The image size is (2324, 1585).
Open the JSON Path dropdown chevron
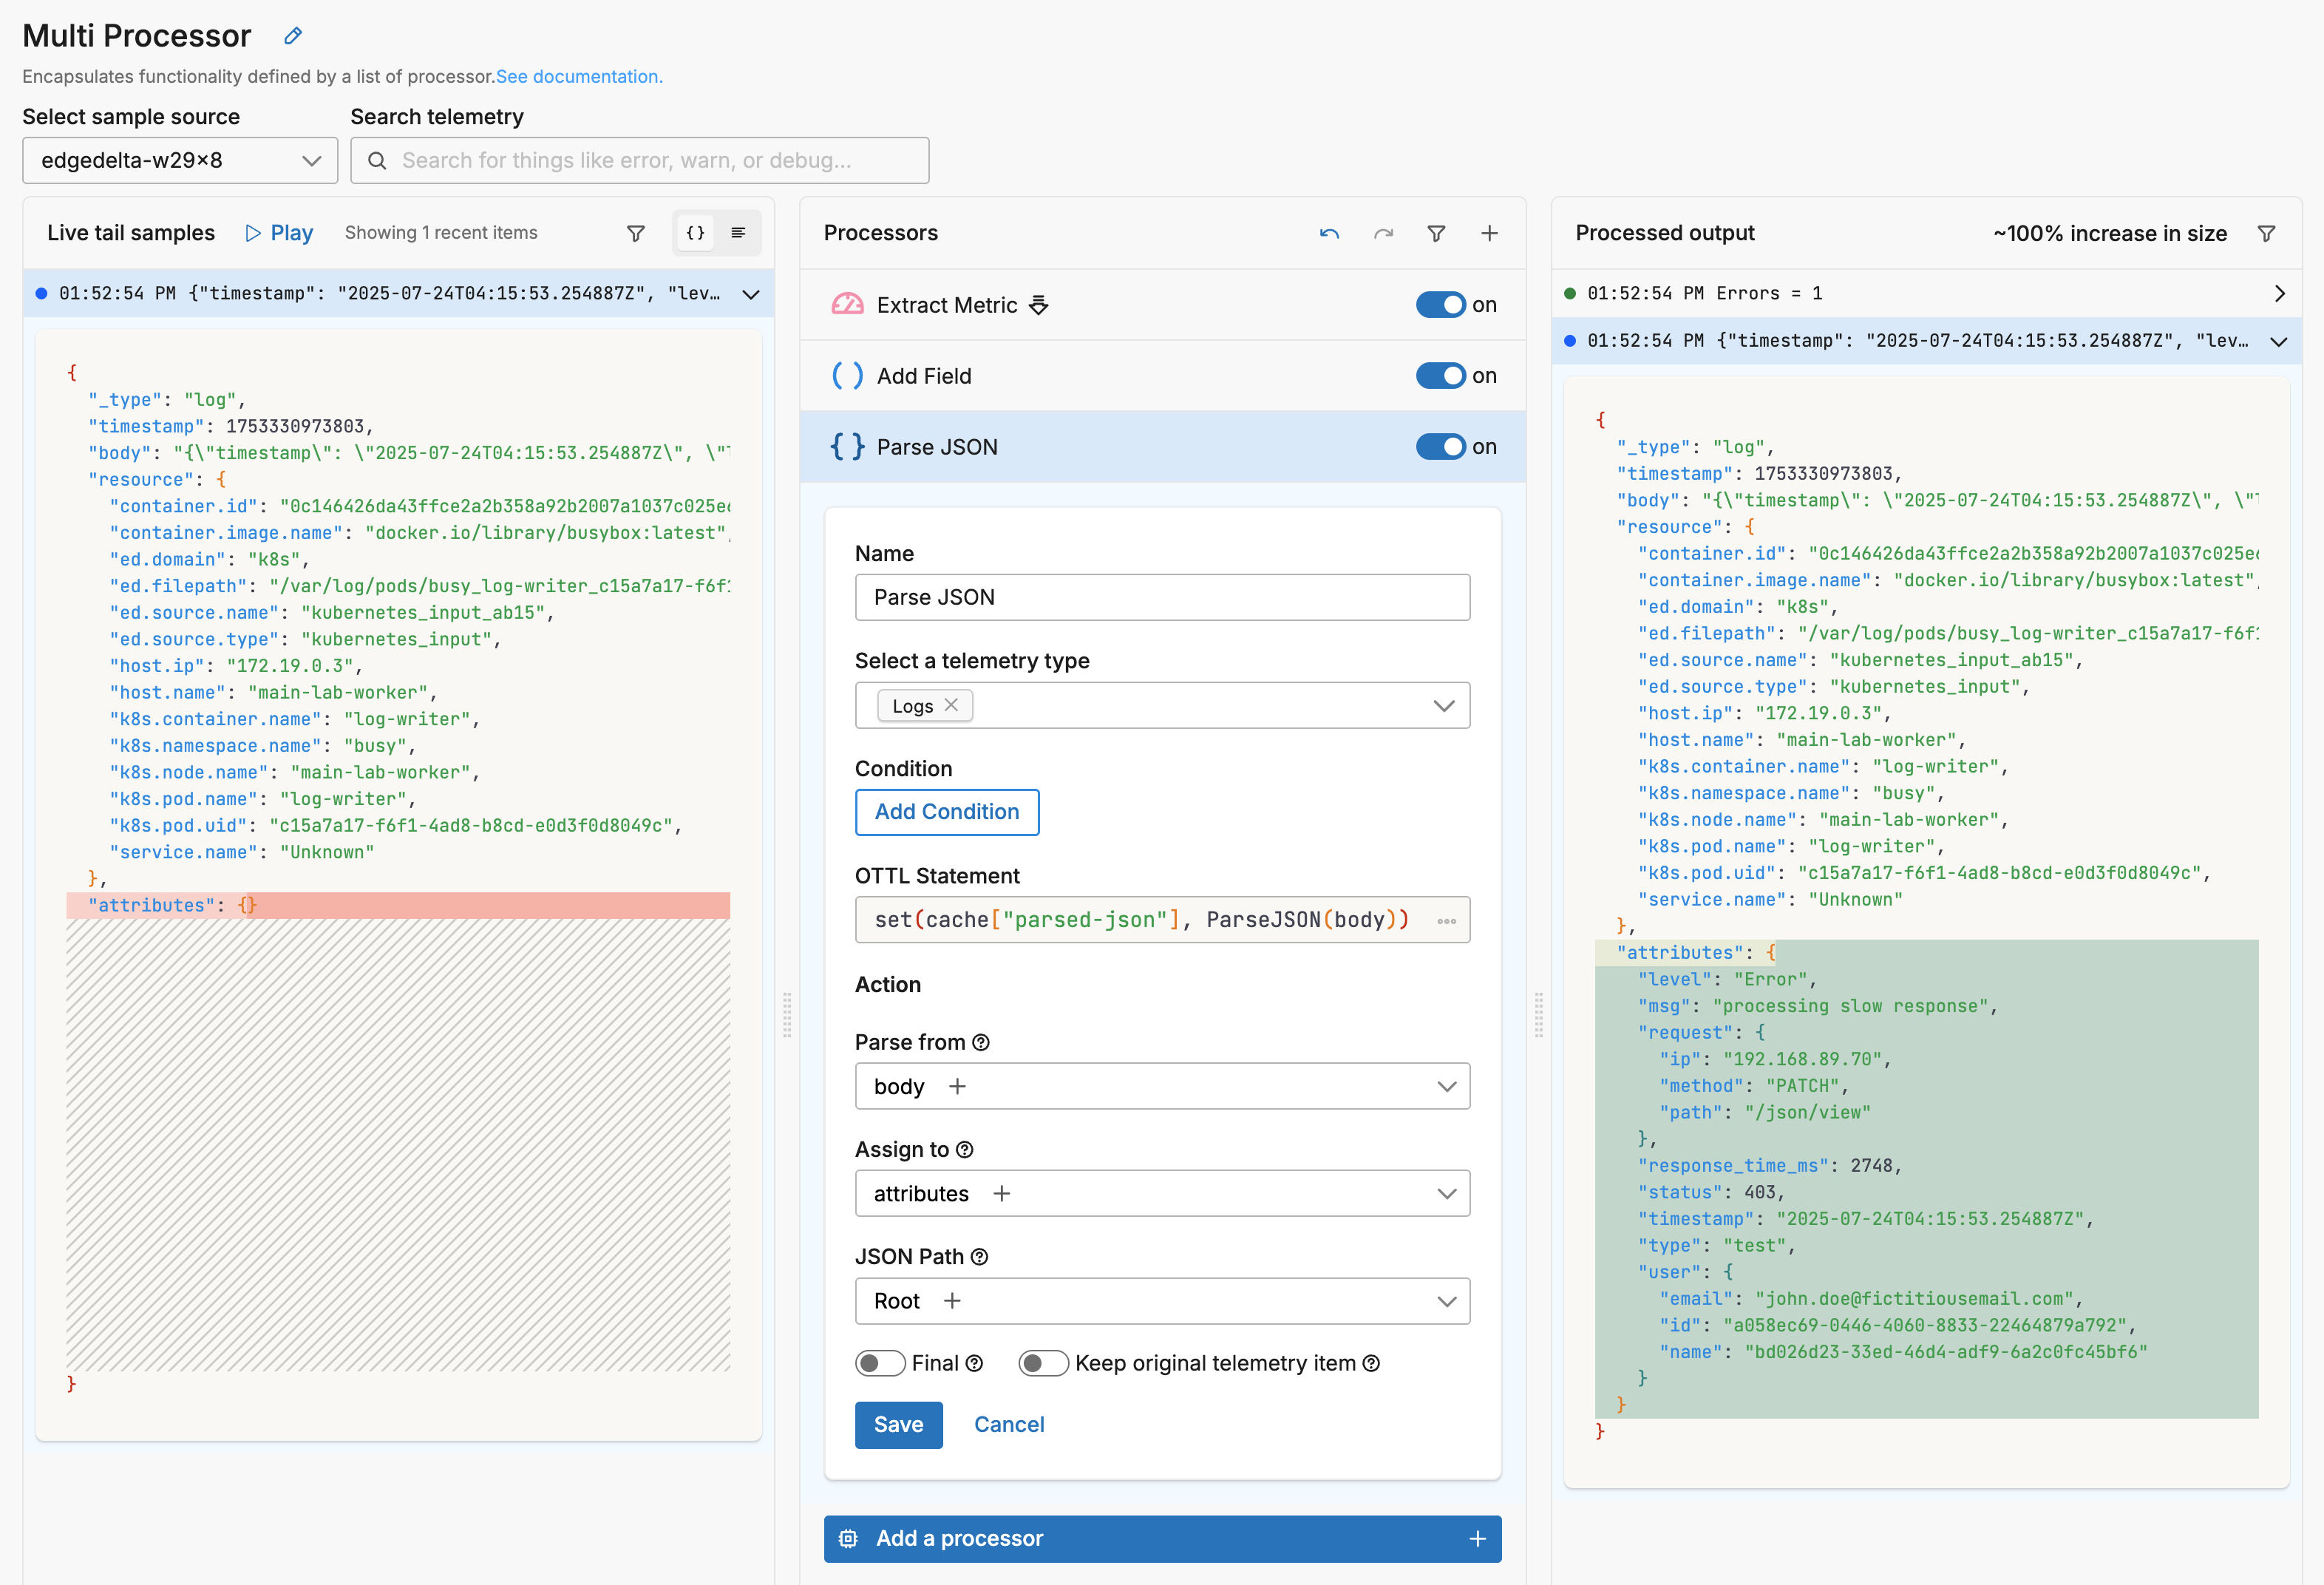click(1446, 1302)
